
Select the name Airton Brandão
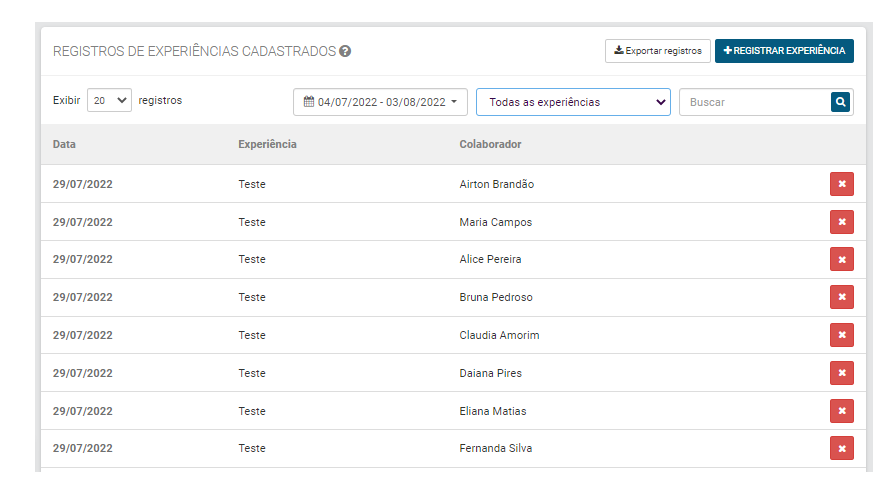(x=497, y=184)
